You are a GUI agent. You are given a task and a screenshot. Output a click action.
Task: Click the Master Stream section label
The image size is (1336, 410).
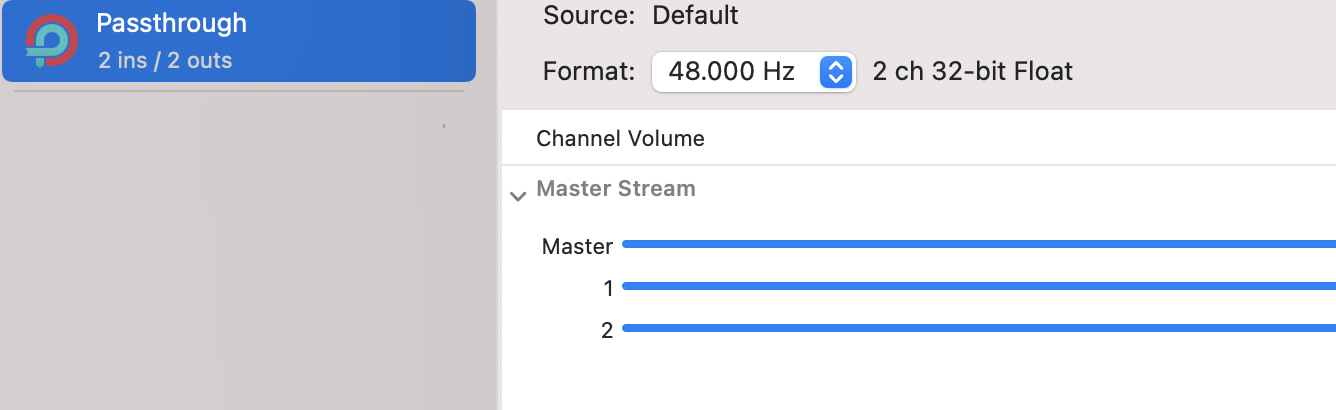tap(616, 188)
